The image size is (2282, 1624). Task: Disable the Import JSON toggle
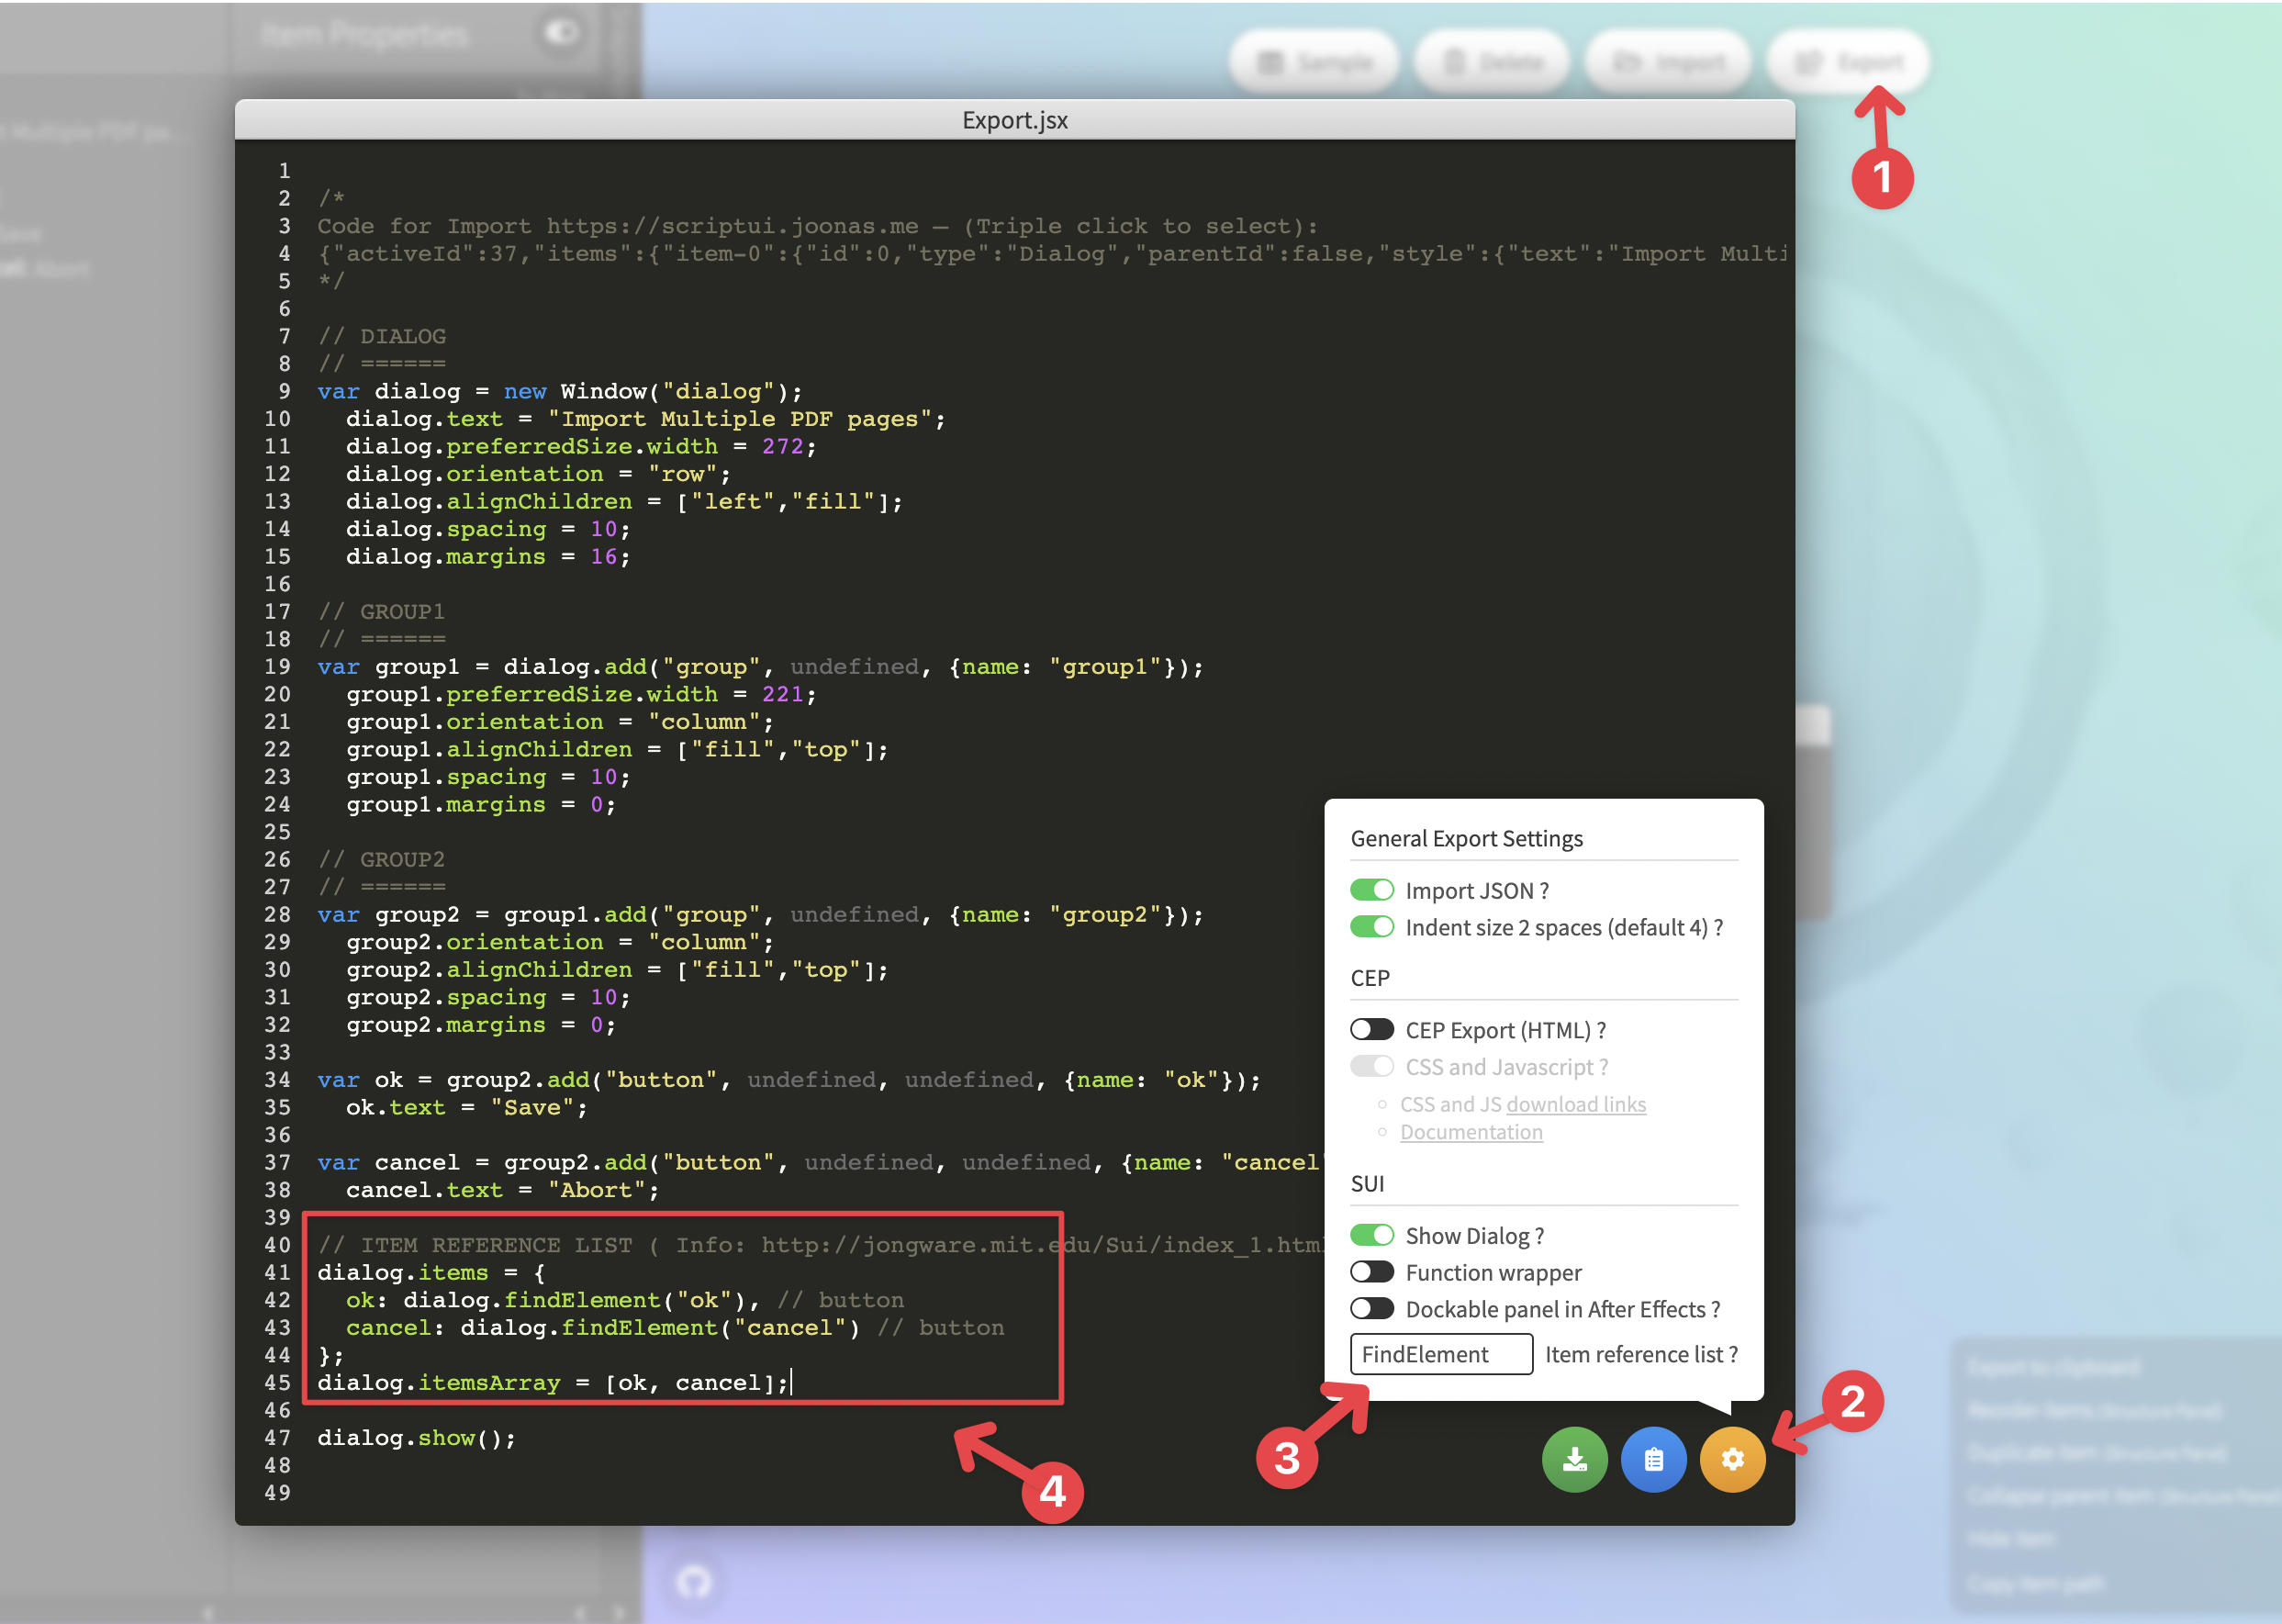point(1372,890)
